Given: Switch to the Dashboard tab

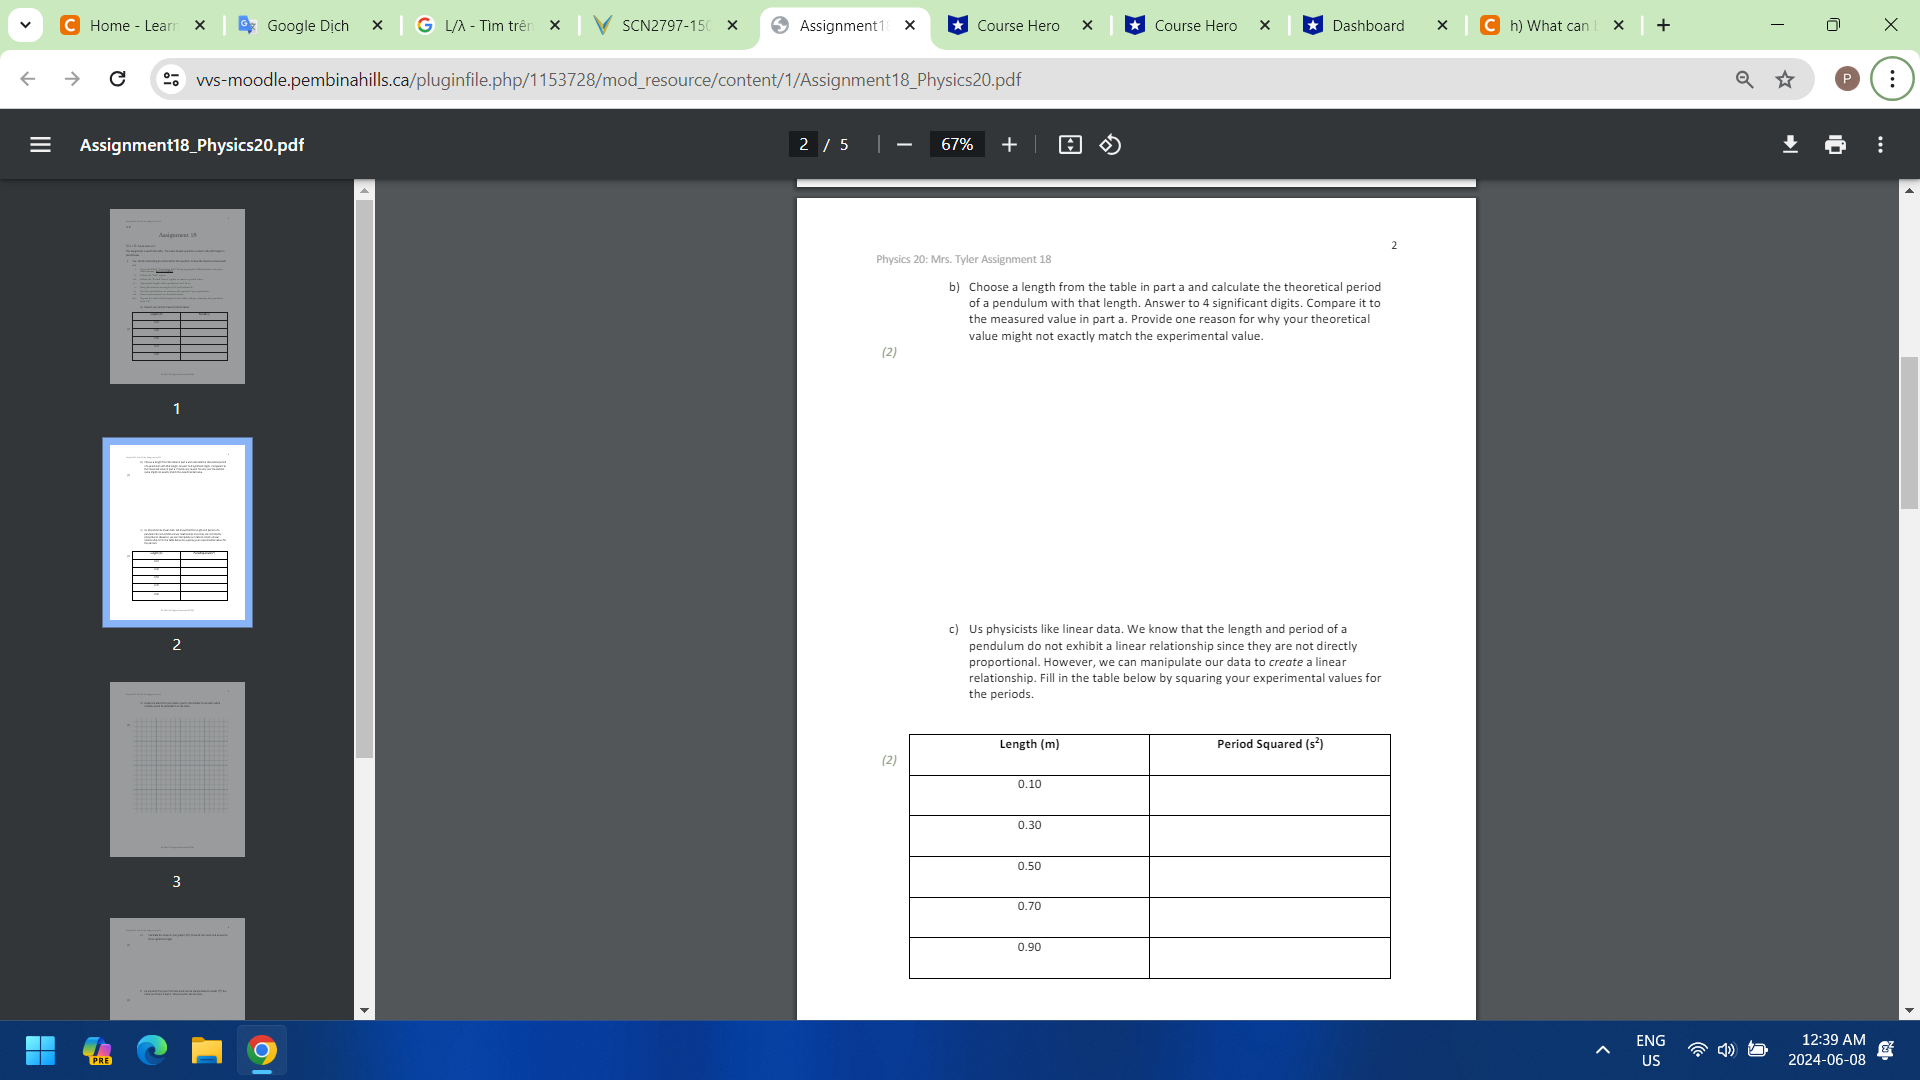Looking at the screenshot, I should click(x=1367, y=25).
